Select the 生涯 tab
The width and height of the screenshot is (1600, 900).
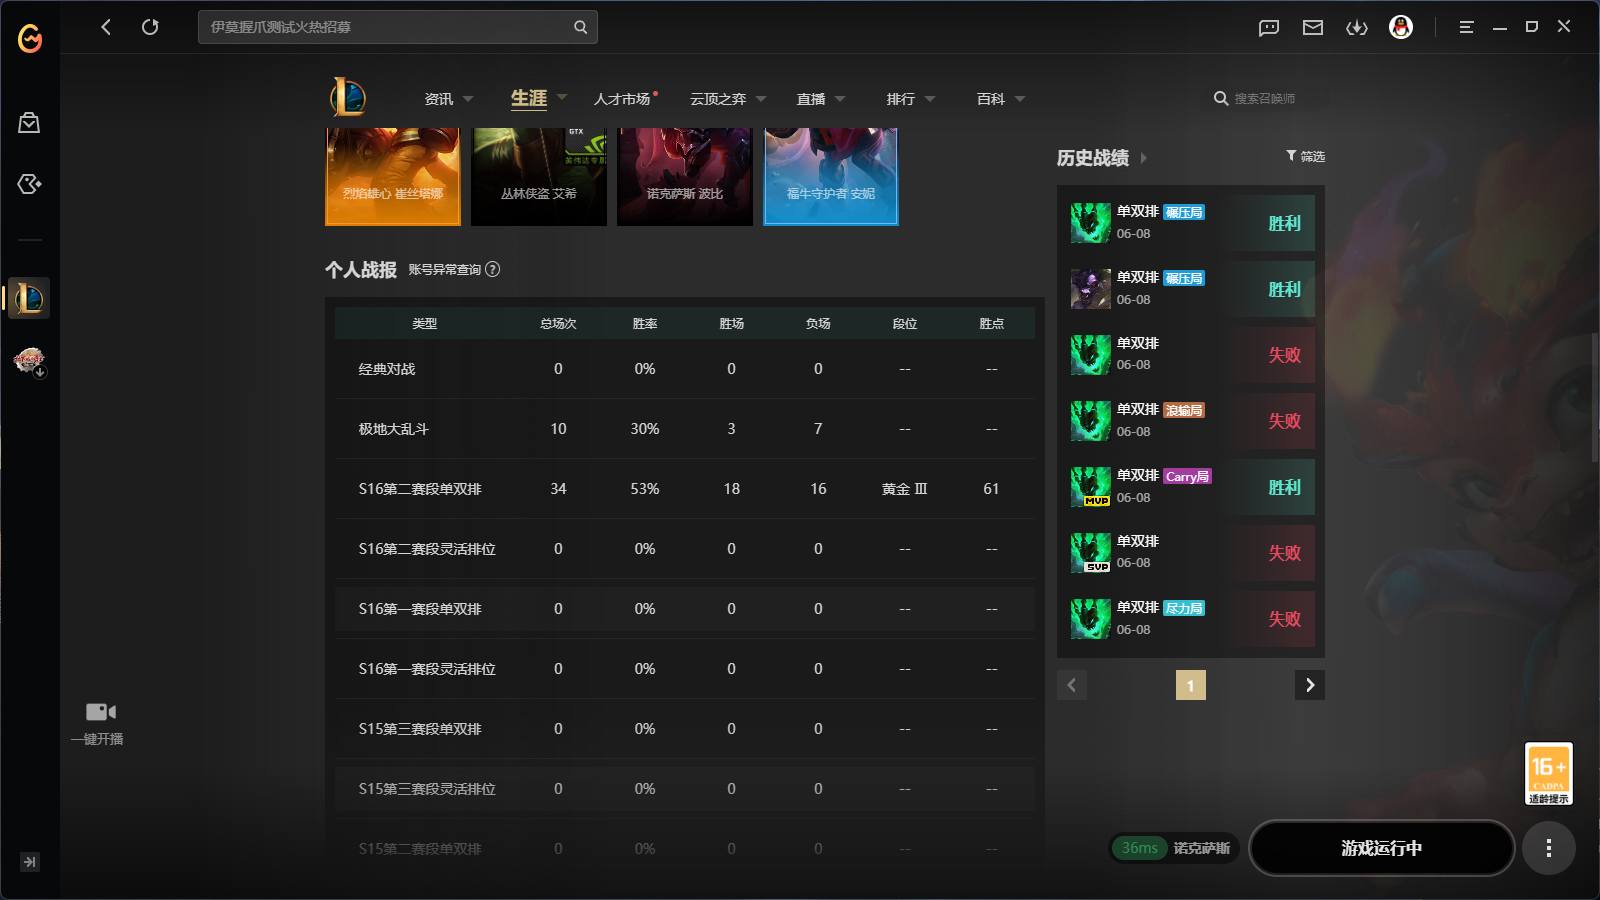point(529,98)
